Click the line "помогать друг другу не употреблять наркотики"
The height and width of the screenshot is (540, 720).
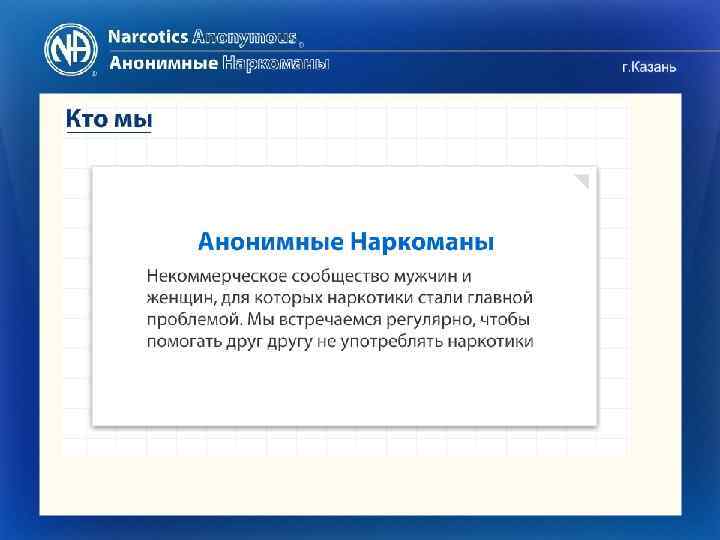click(x=340, y=342)
